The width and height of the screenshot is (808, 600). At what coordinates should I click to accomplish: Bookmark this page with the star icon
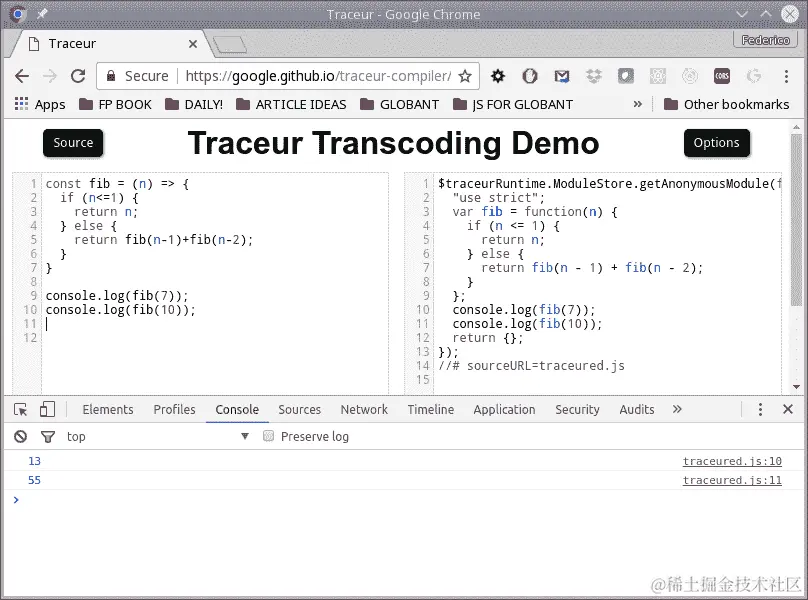tap(465, 76)
